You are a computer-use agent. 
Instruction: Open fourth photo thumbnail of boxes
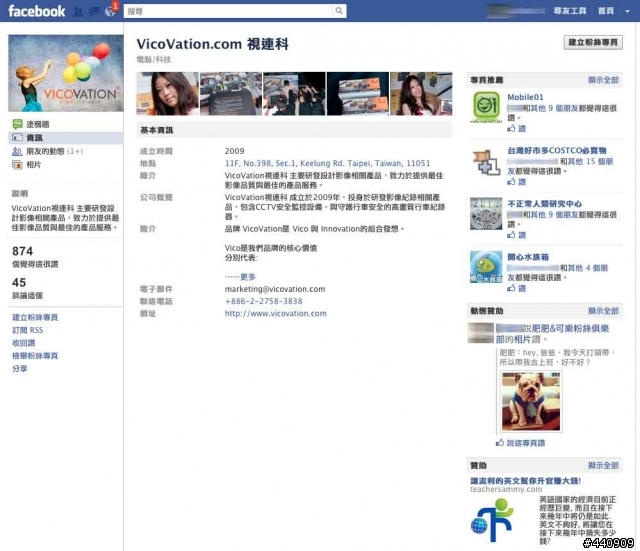358,93
